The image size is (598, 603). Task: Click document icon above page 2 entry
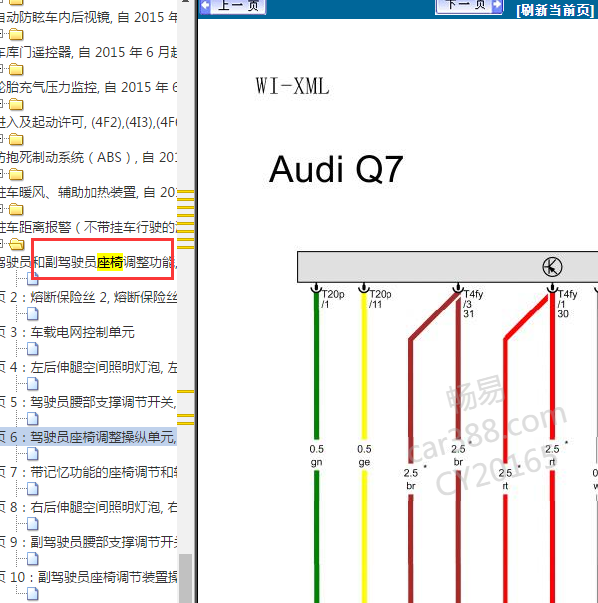pyautogui.click(x=33, y=279)
